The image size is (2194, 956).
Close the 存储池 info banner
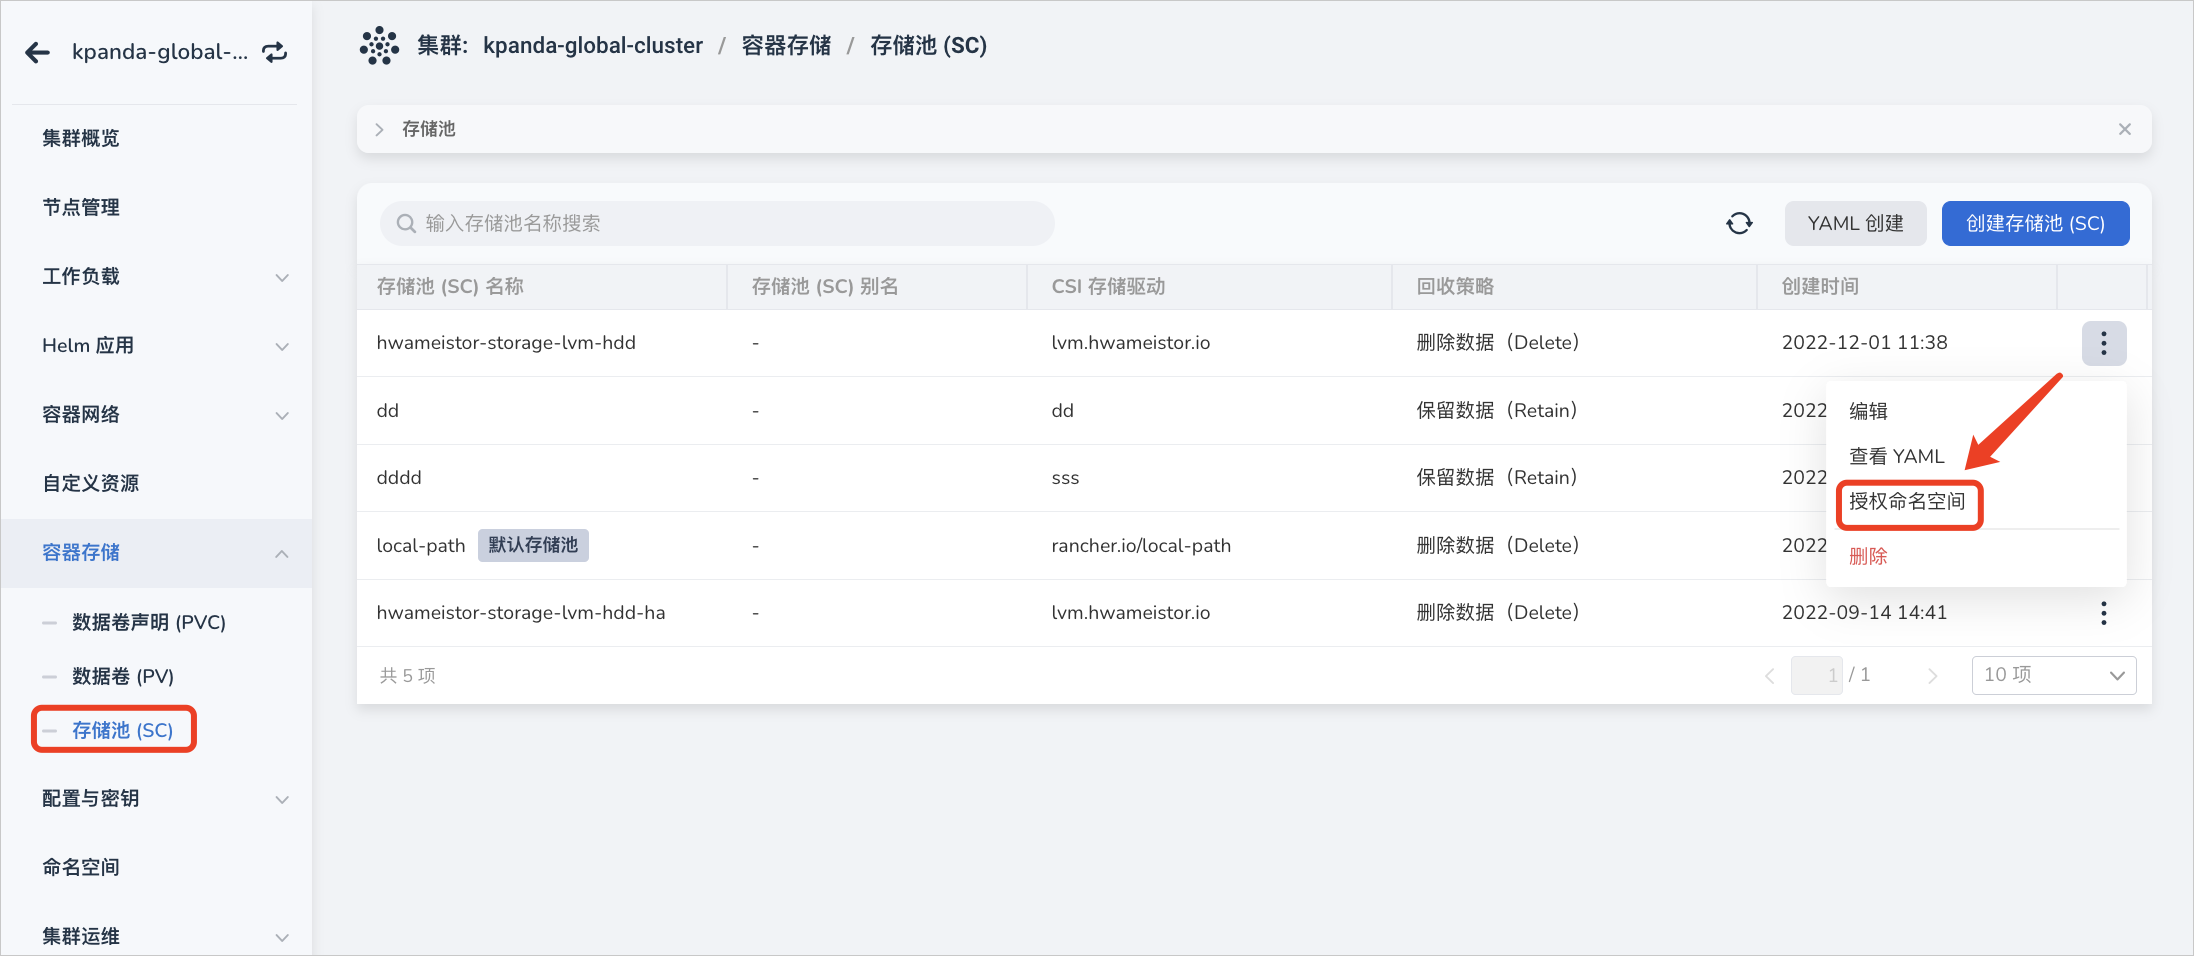2125,129
